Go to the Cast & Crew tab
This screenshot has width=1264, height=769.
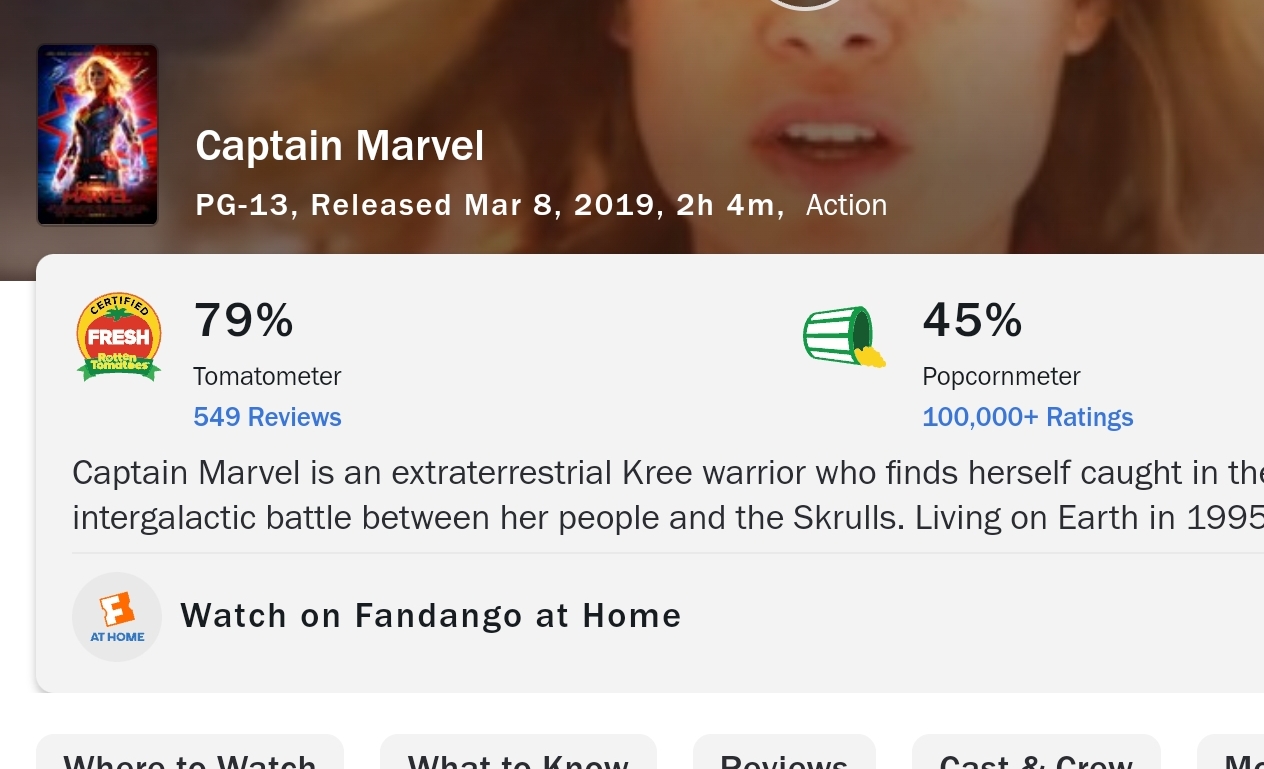point(1035,757)
